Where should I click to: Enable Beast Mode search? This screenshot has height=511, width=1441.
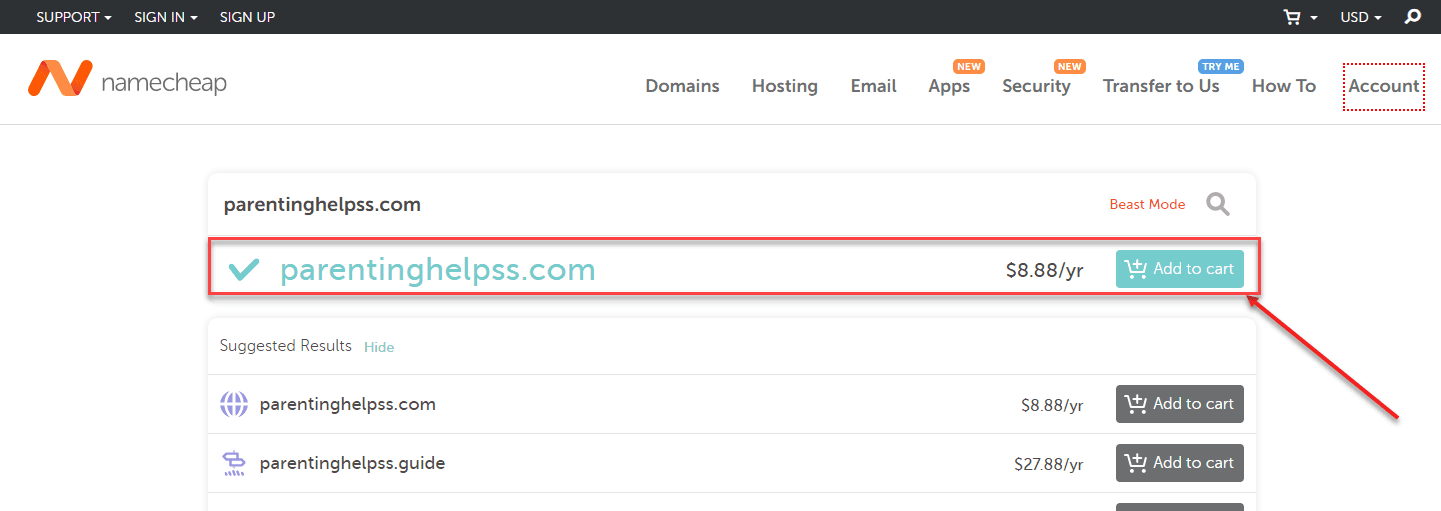1147,204
